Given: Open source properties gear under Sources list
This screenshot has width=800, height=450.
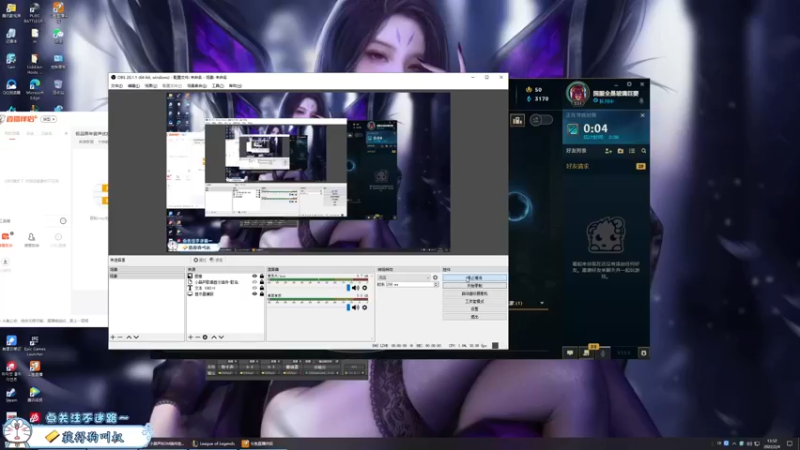Looking at the screenshot, I should [205, 337].
